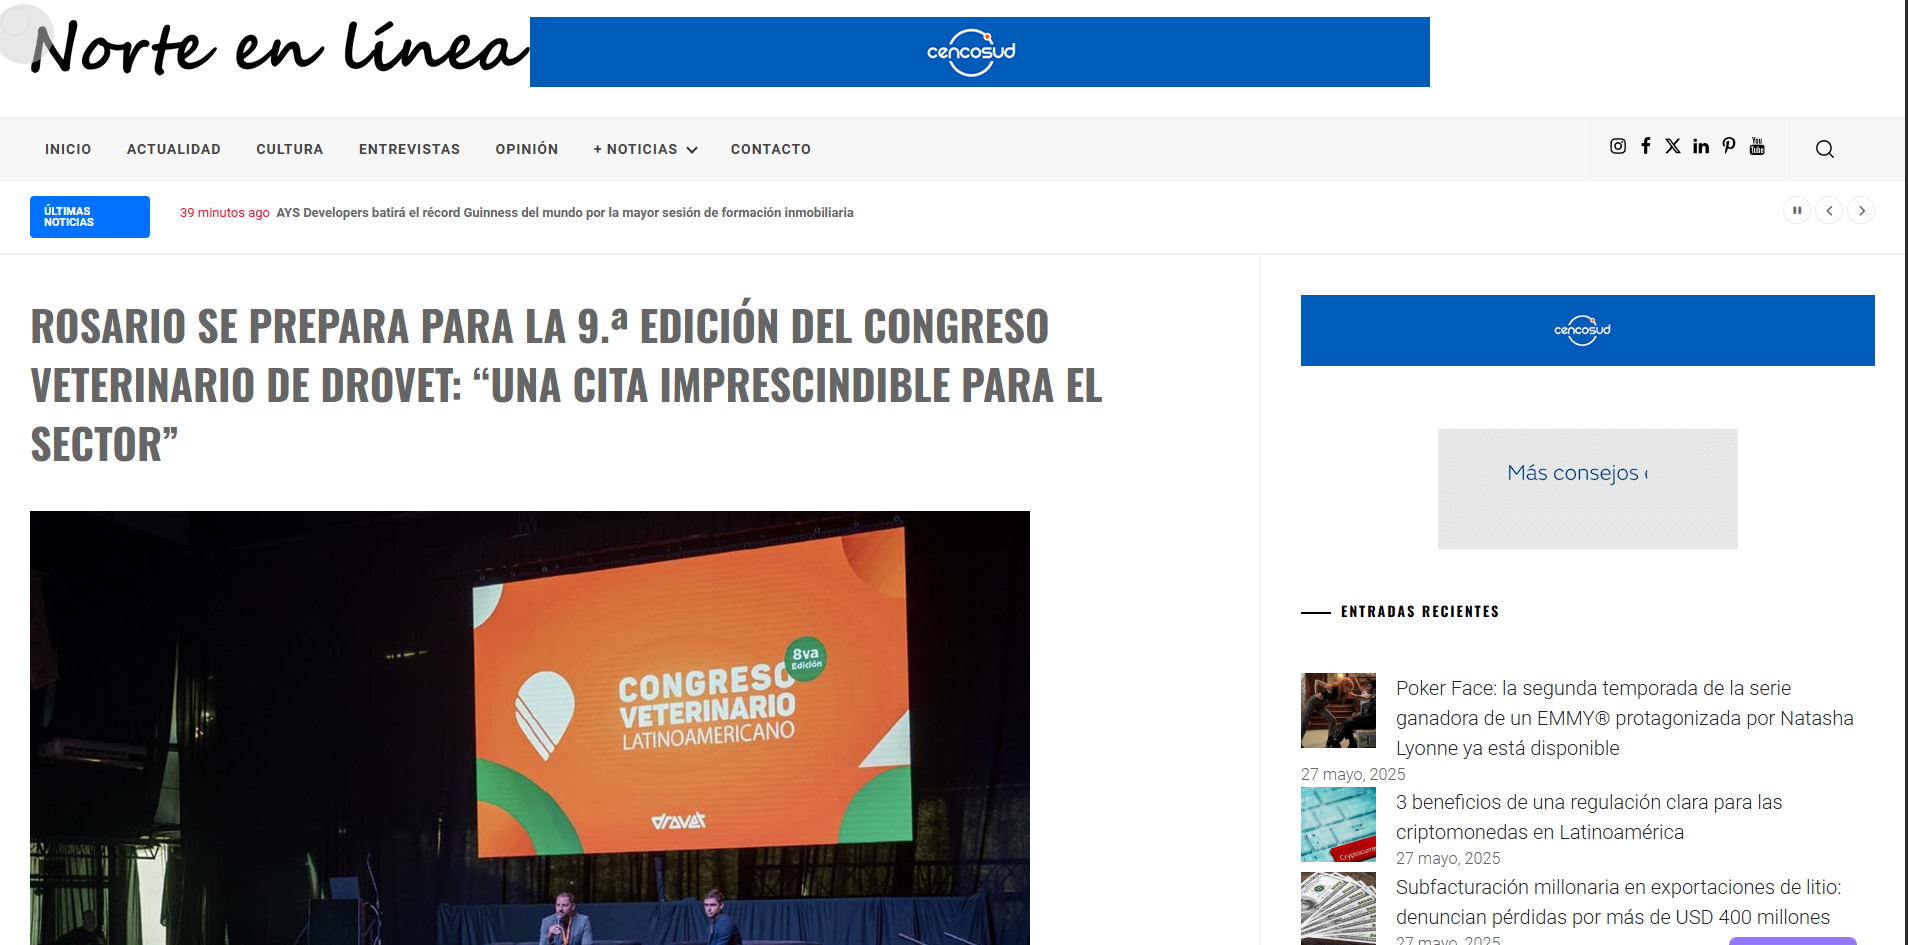Pause the news ticker
1908x945 pixels.
pos(1796,210)
